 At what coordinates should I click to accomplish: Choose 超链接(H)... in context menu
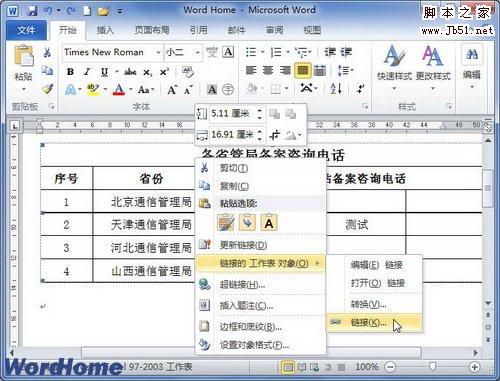260,285
